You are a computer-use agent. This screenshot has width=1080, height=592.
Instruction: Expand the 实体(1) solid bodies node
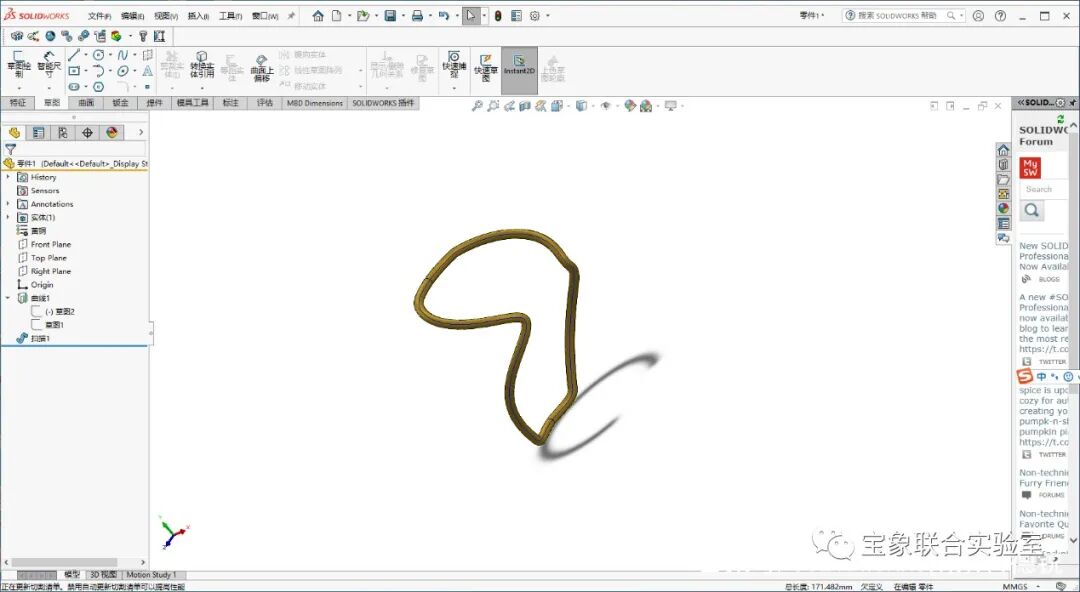8,217
